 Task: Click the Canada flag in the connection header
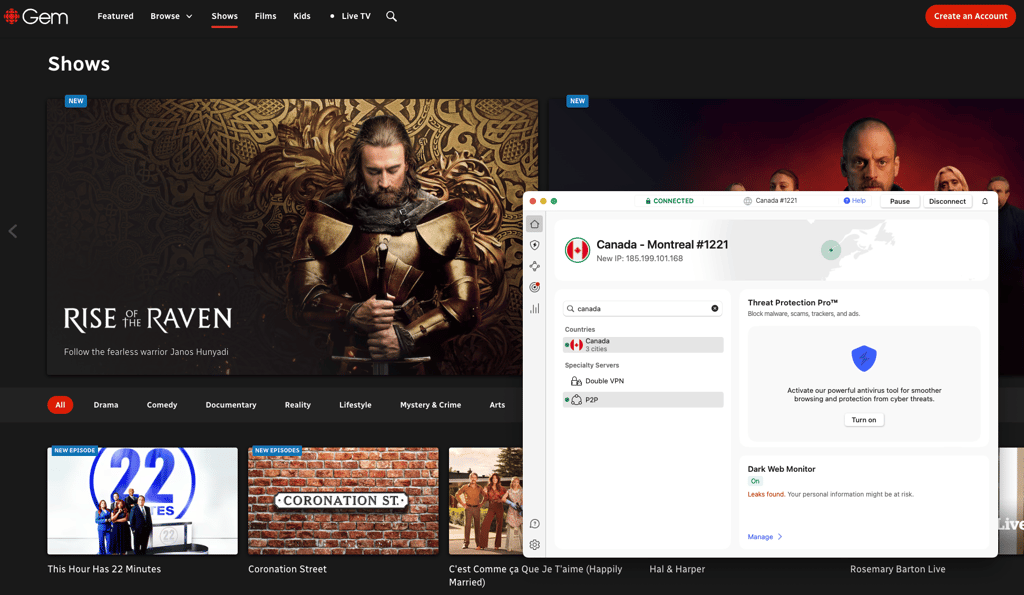pyautogui.click(x=577, y=250)
